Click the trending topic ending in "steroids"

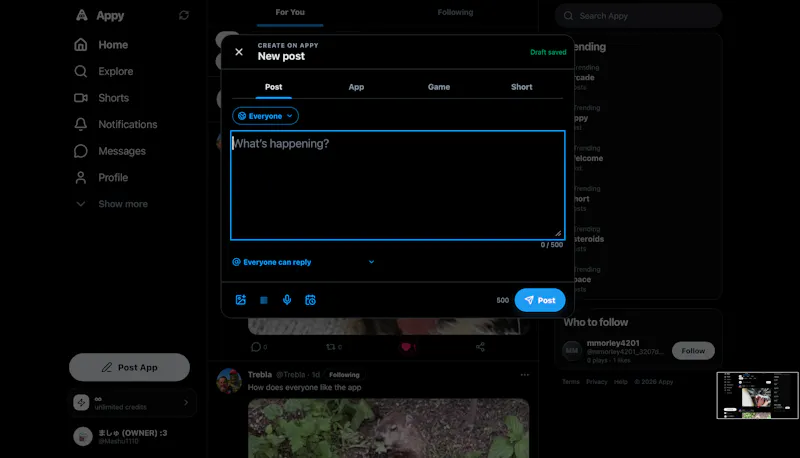[x=588, y=239]
